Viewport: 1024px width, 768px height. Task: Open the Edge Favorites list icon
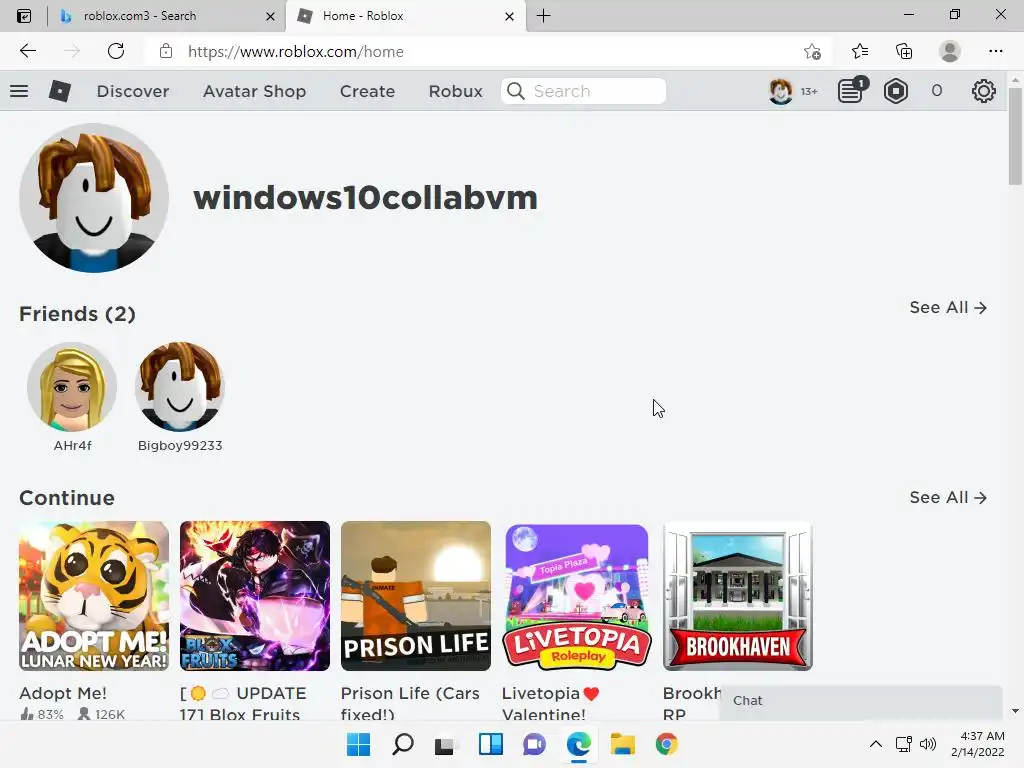tap(860, 51)
